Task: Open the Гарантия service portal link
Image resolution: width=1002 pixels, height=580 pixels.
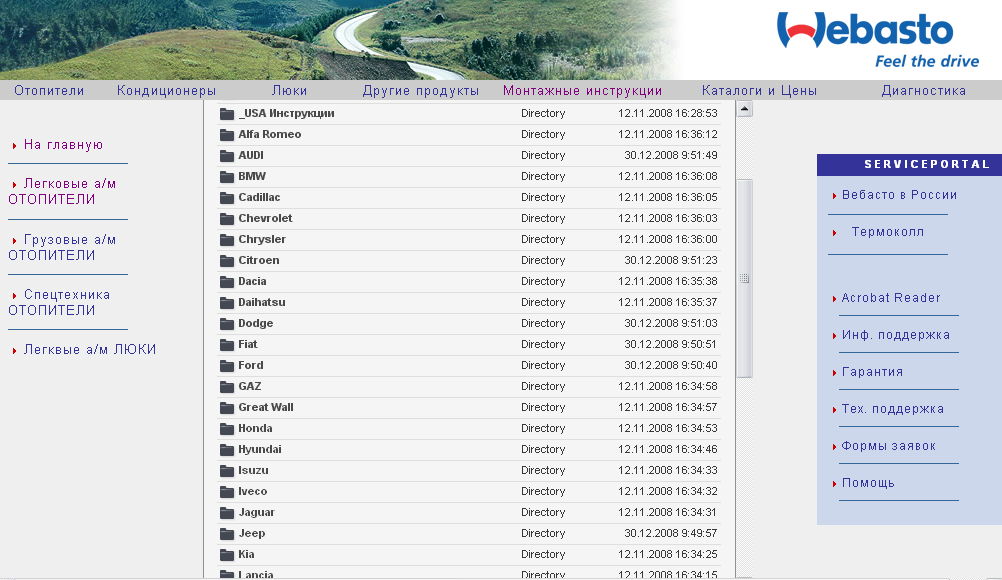Action: (x=872, y=372)
